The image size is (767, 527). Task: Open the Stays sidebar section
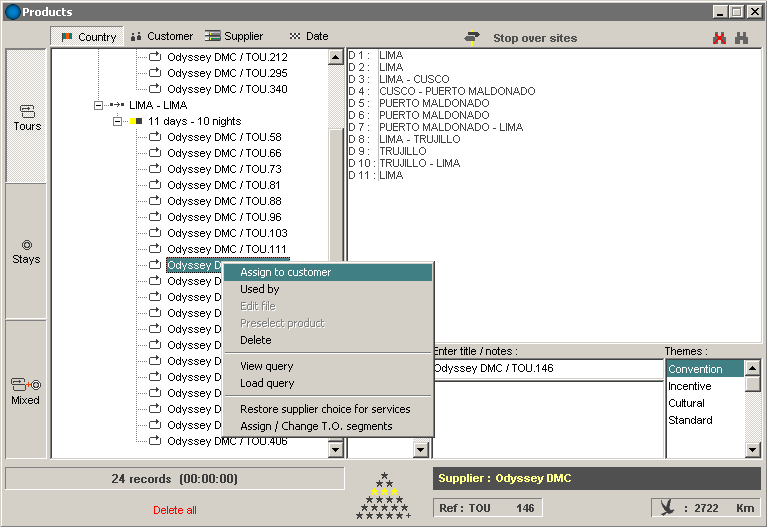27,251
